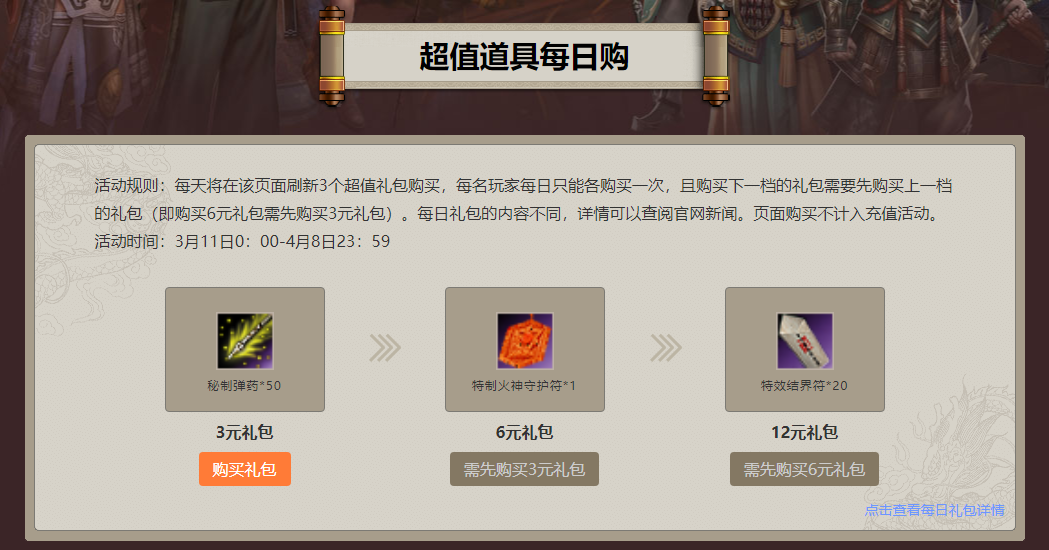Select the 特制火神守护符*1 item label
Image resolution: width=1049 pixels, height=550 pixels.
click(524, 385)
